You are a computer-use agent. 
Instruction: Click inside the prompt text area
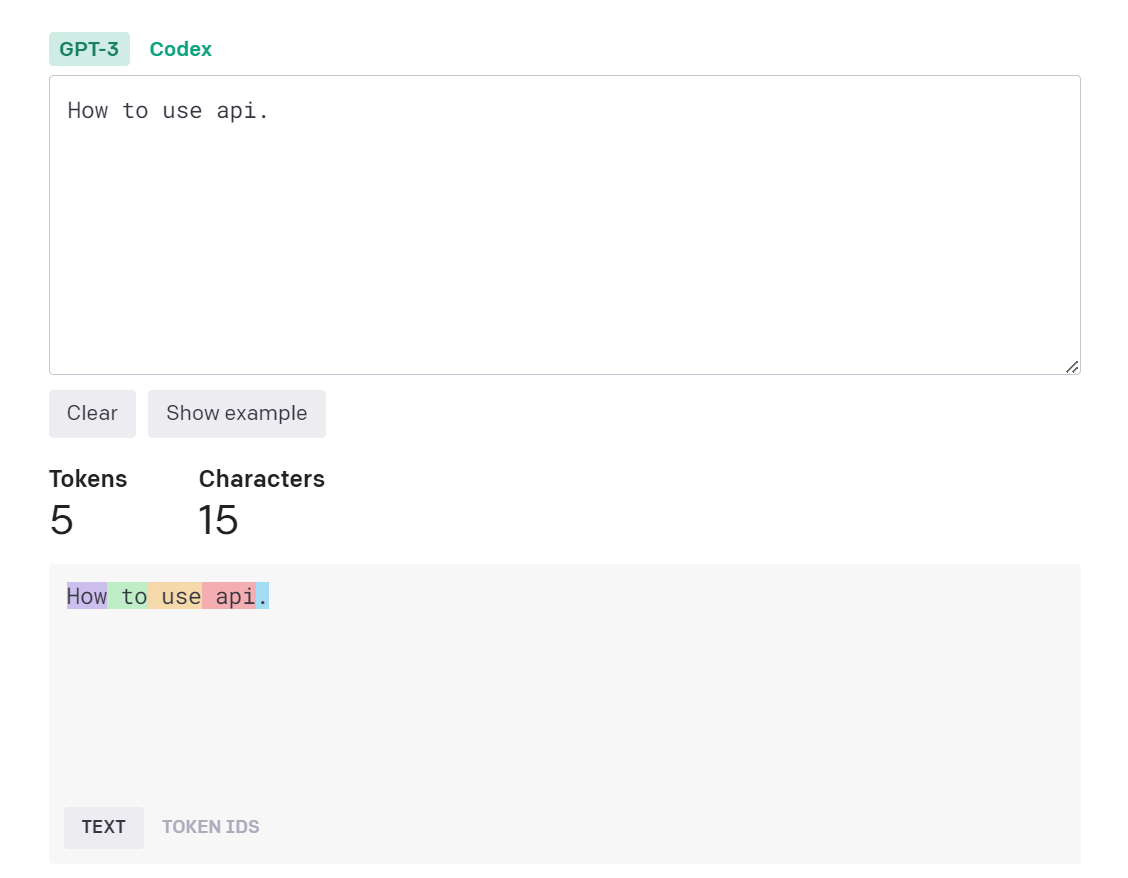[564, 240]
